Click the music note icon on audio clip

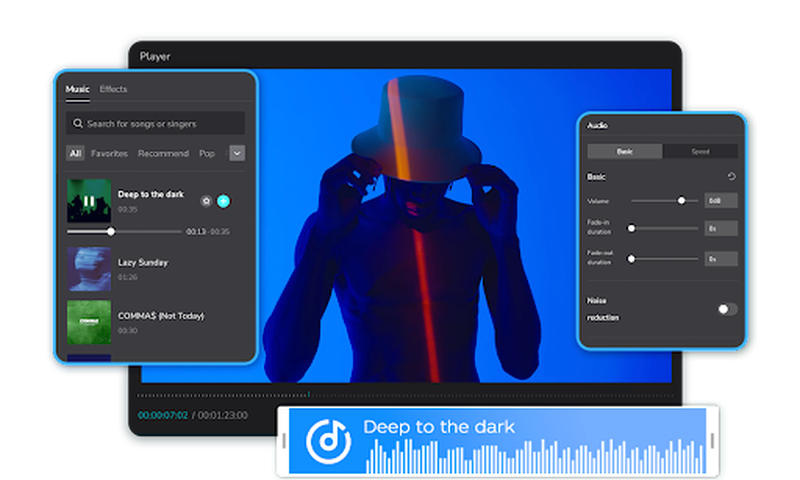(x=327, y=440)
